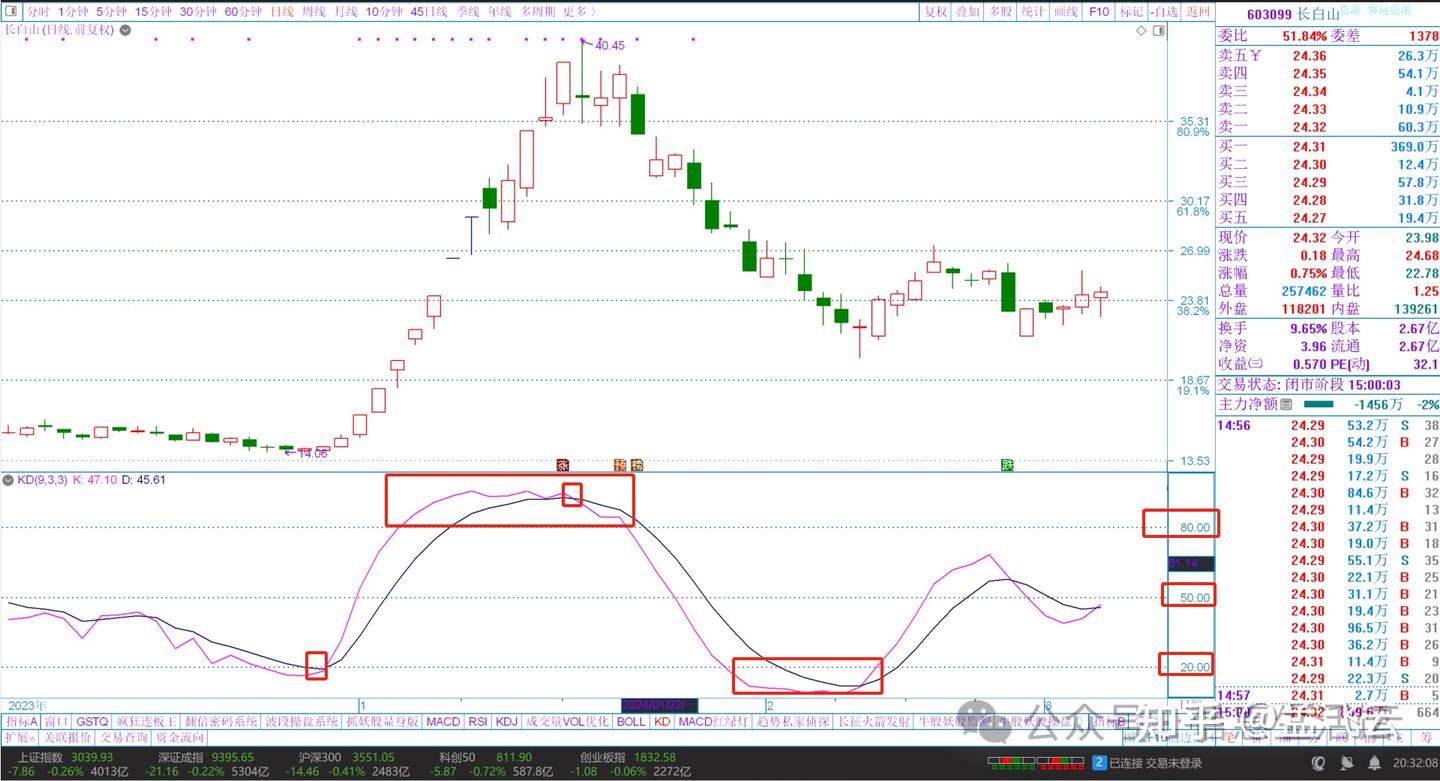
Task: Activate the 画线 drawing tool
Action: (x=1066, y=12)
